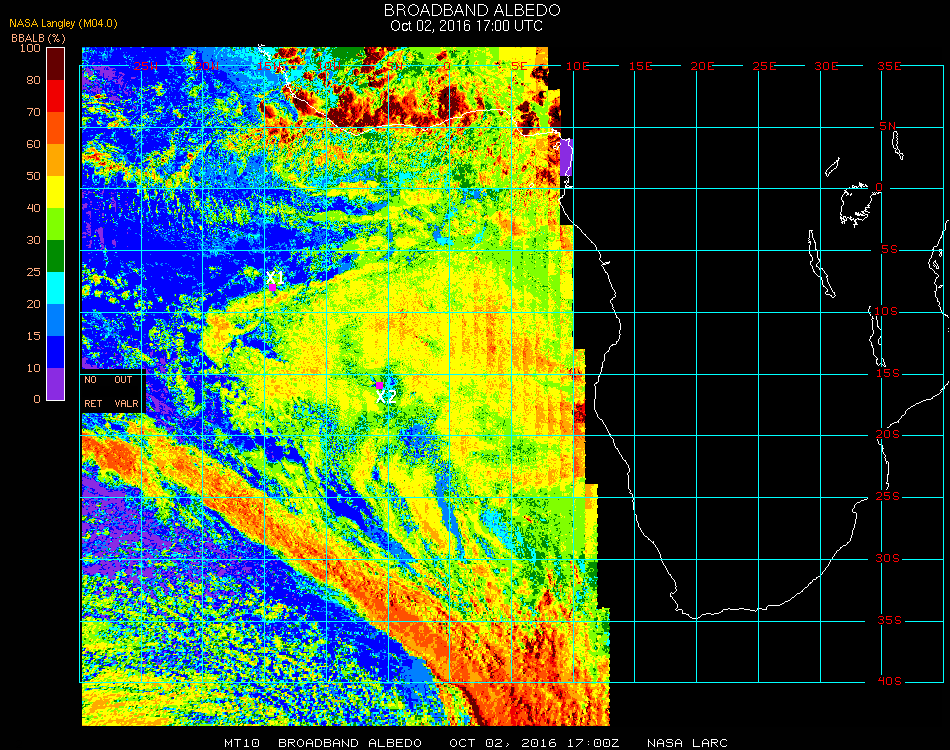Image resolution: width=950 pixels, height=750 pixels.
Task: Click the '25S' latitude label
Action: click(888, 497)
